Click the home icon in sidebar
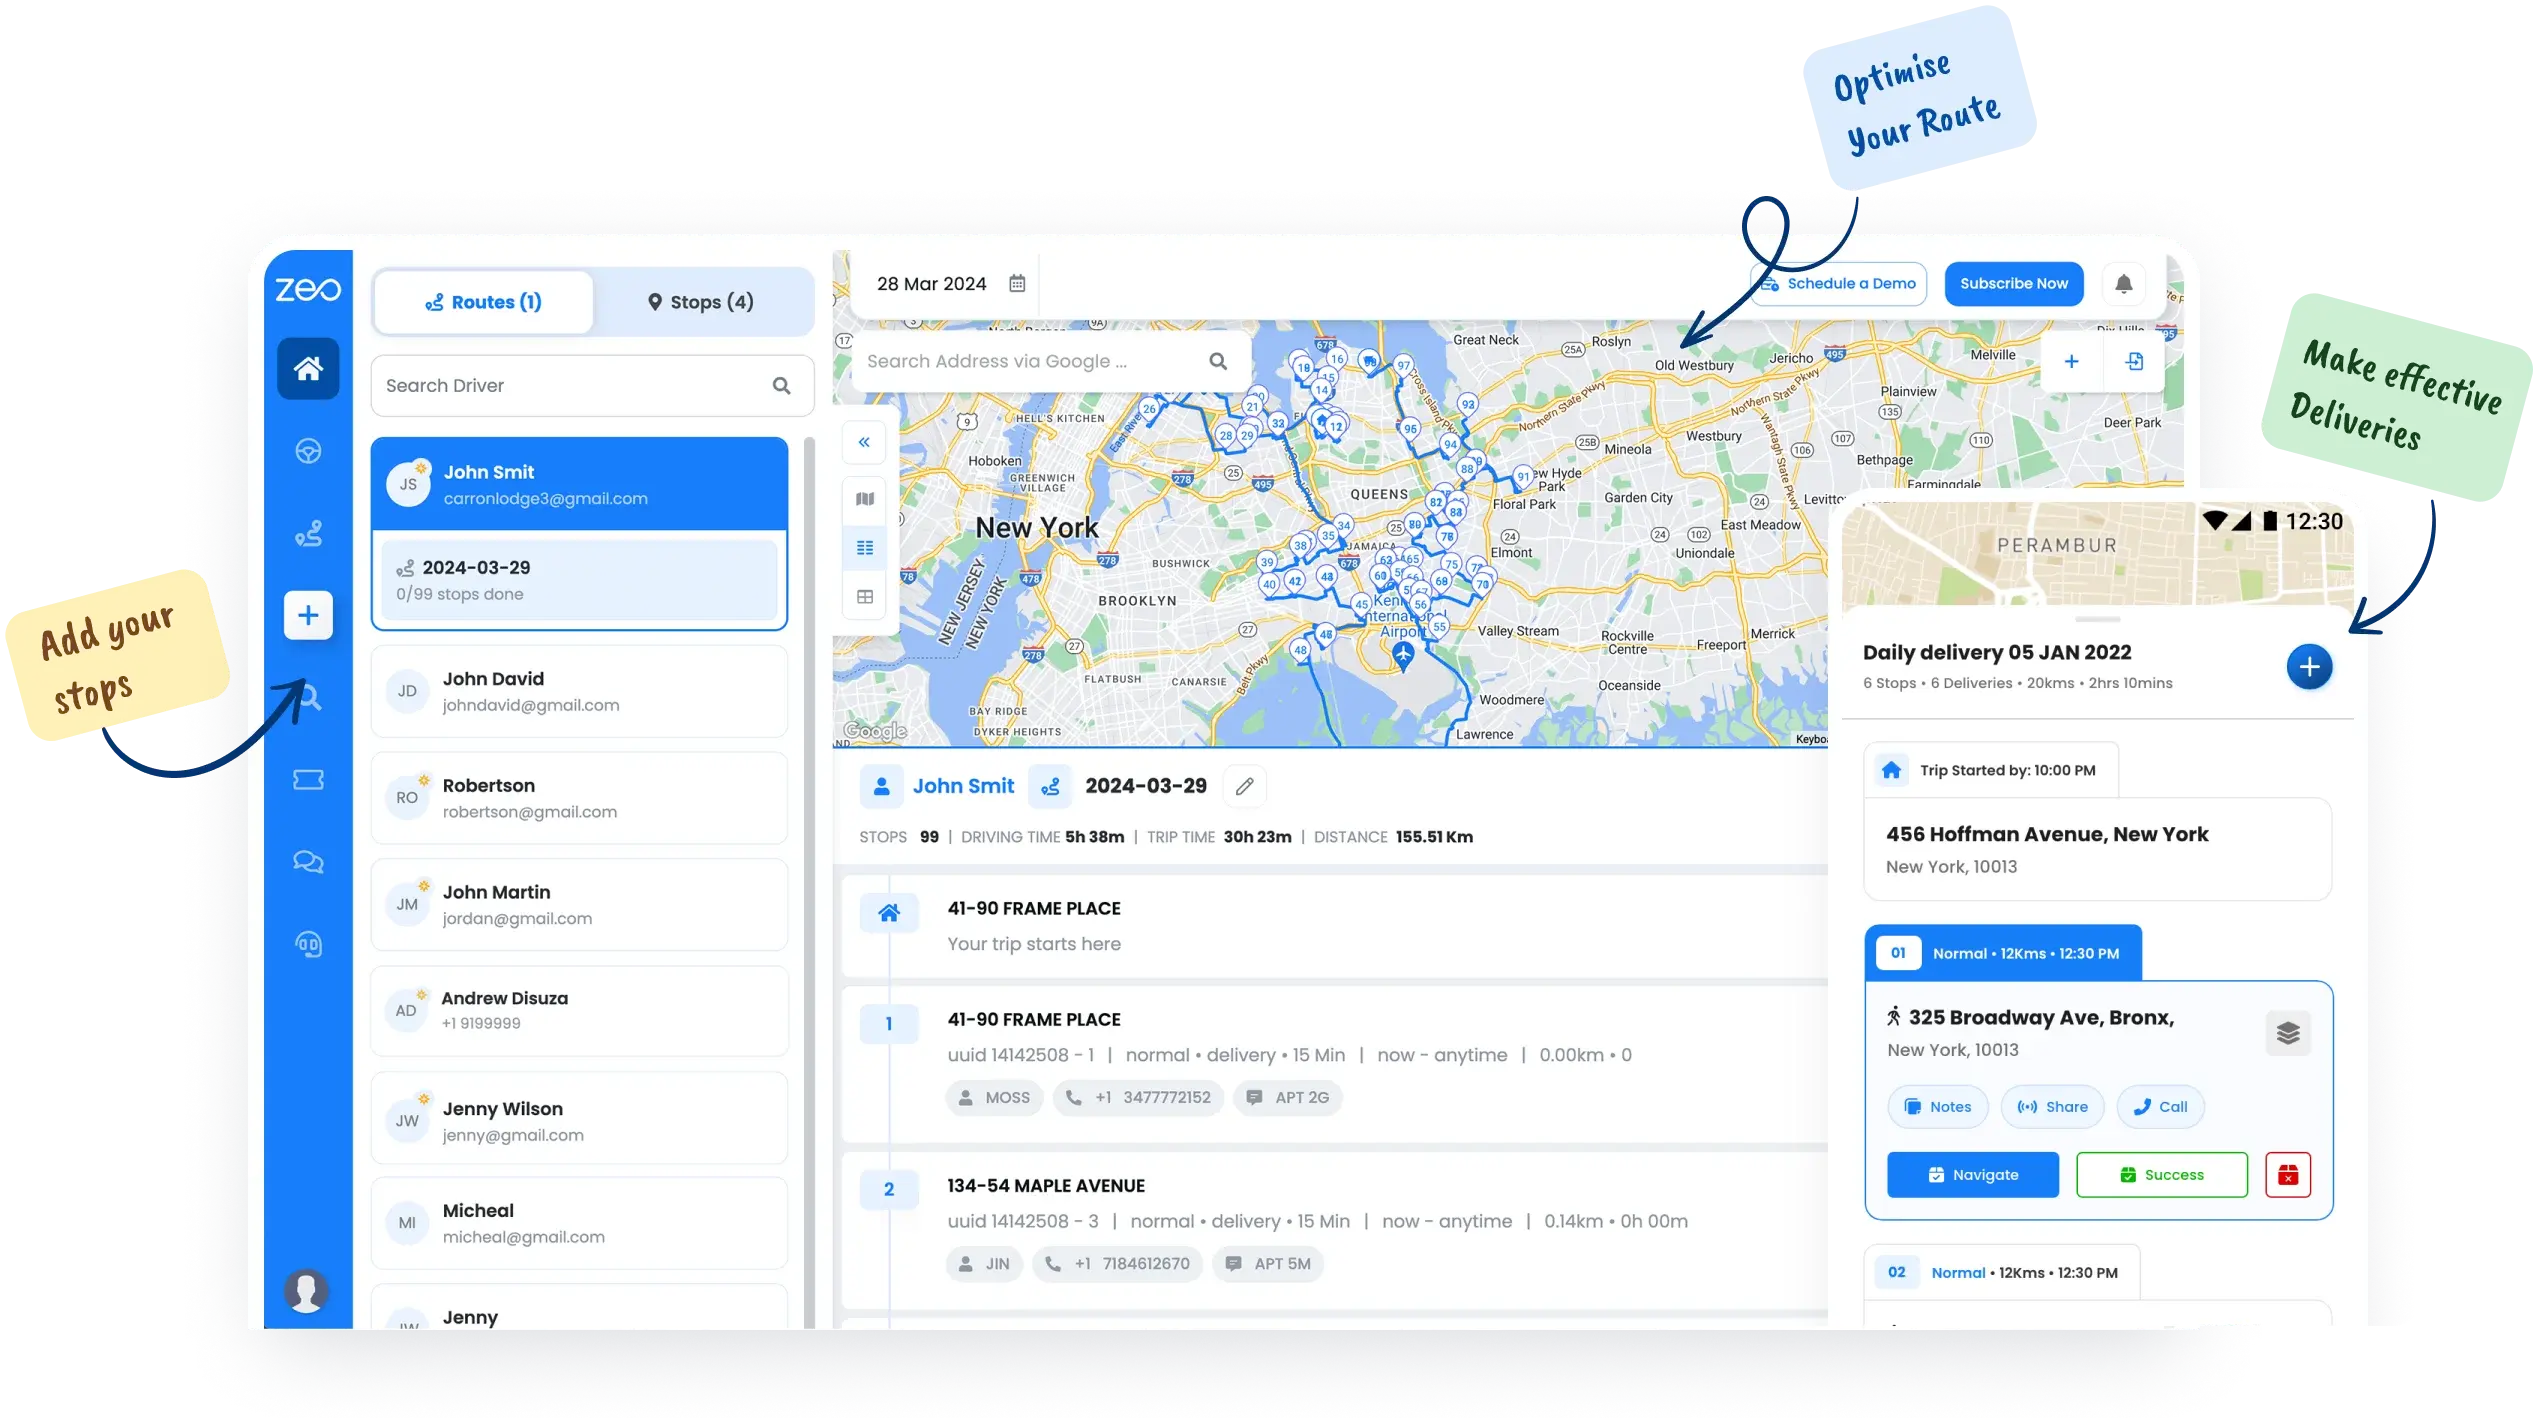This screenshot has width=2539, height=1418. point(308,369)
